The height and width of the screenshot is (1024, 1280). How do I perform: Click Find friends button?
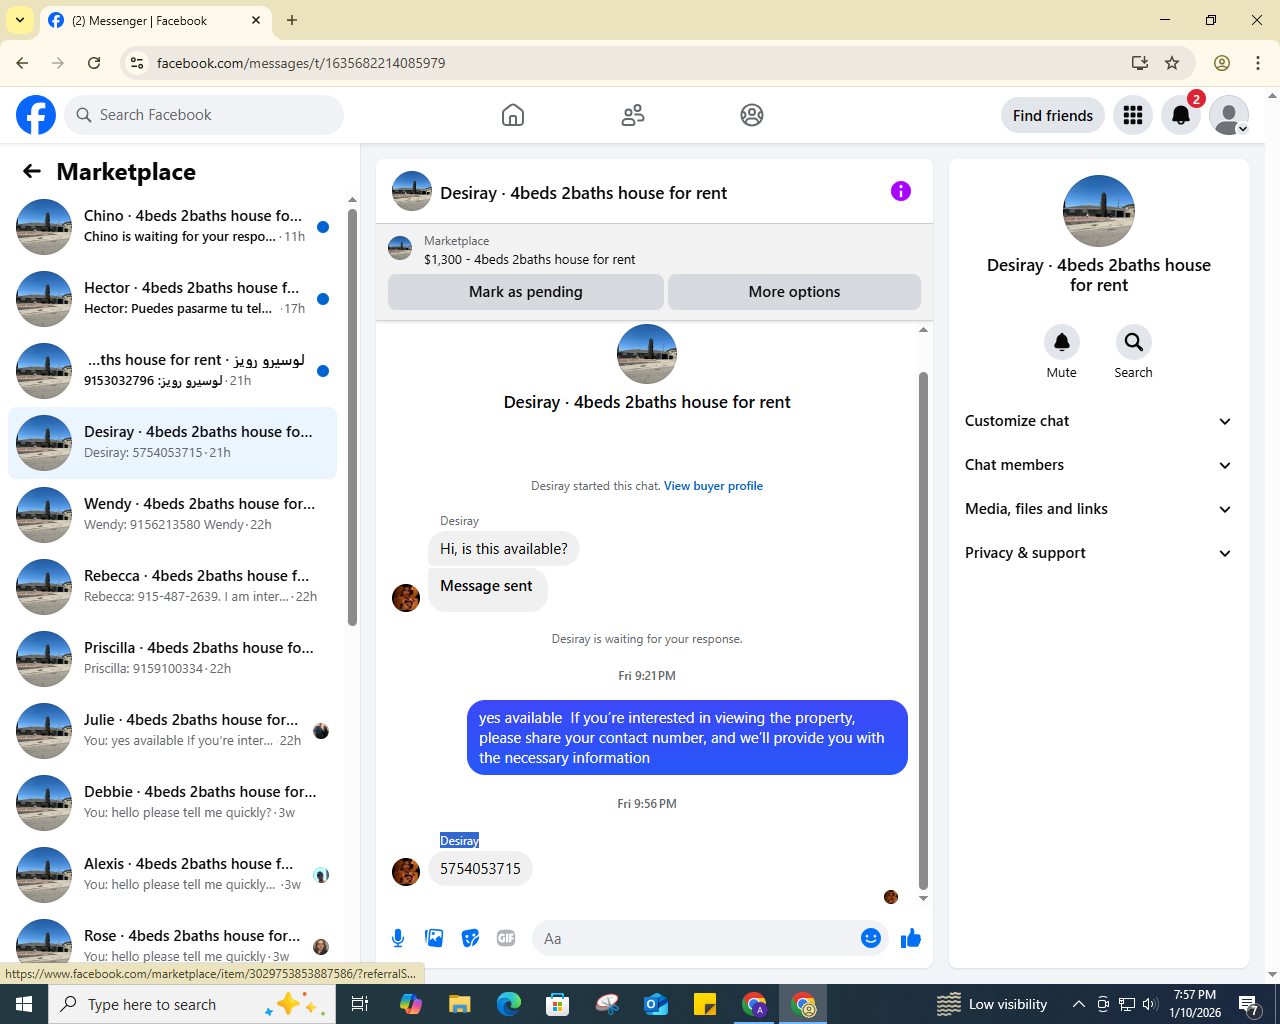pos(1053,115)
